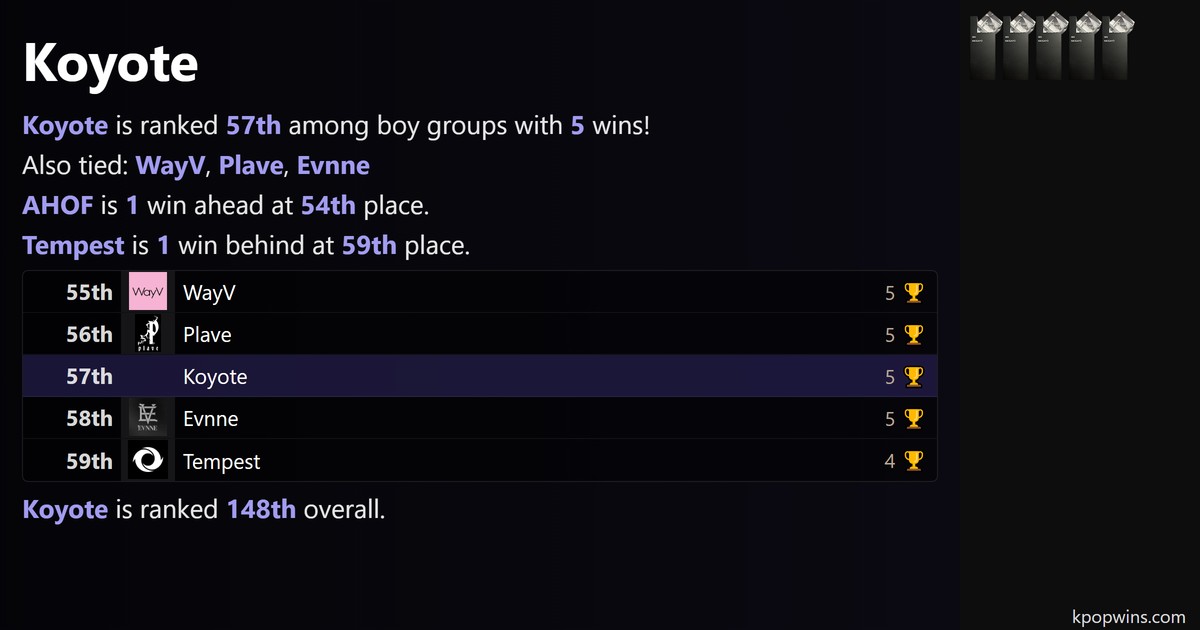Screen dimensions: 1200x630
Task: Click the leftmost award trophy thumbnail at the top
Action: [x=986, y=46]
